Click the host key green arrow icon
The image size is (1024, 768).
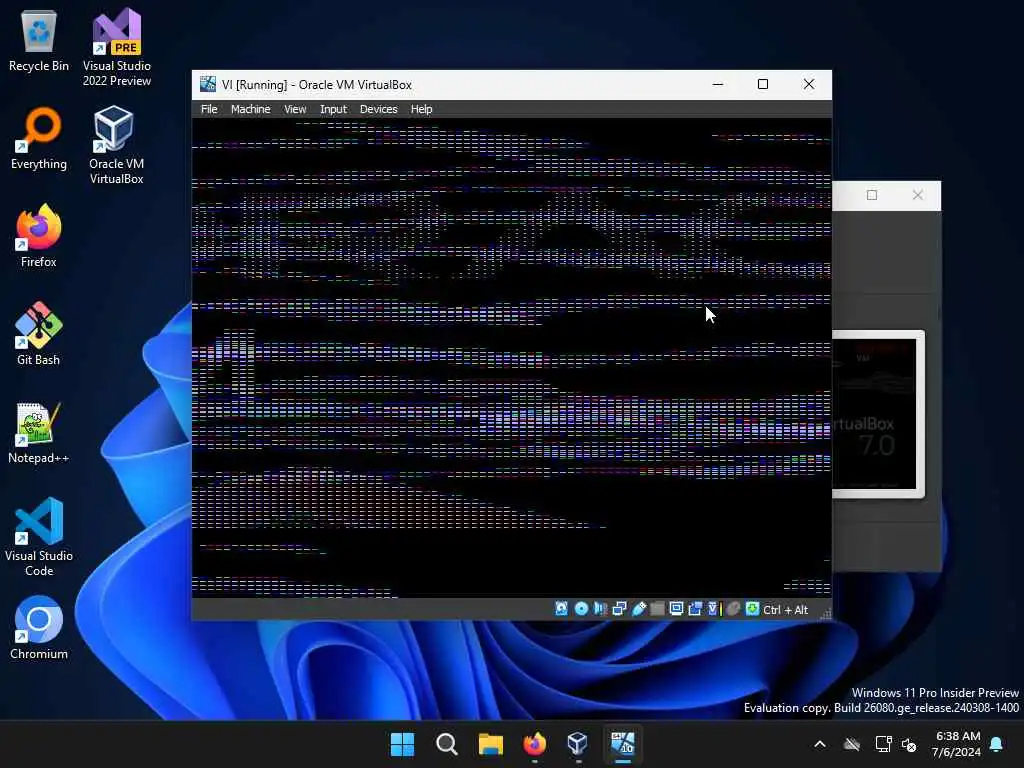pyautogui.click(x=752, y=609)
